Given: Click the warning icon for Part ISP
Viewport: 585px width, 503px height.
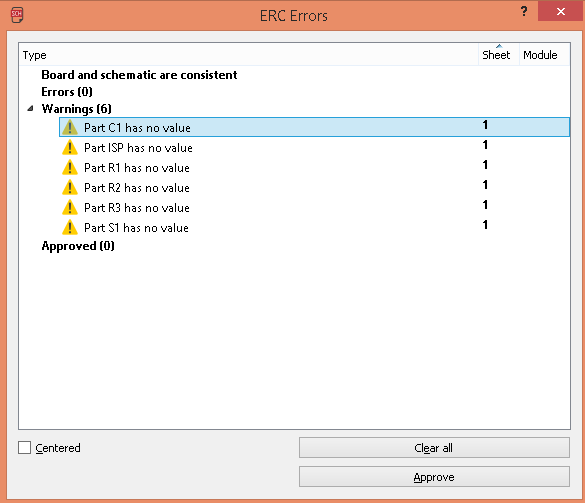Looking at the screenshot, I should pyautogui.click(x=70, y=147).
